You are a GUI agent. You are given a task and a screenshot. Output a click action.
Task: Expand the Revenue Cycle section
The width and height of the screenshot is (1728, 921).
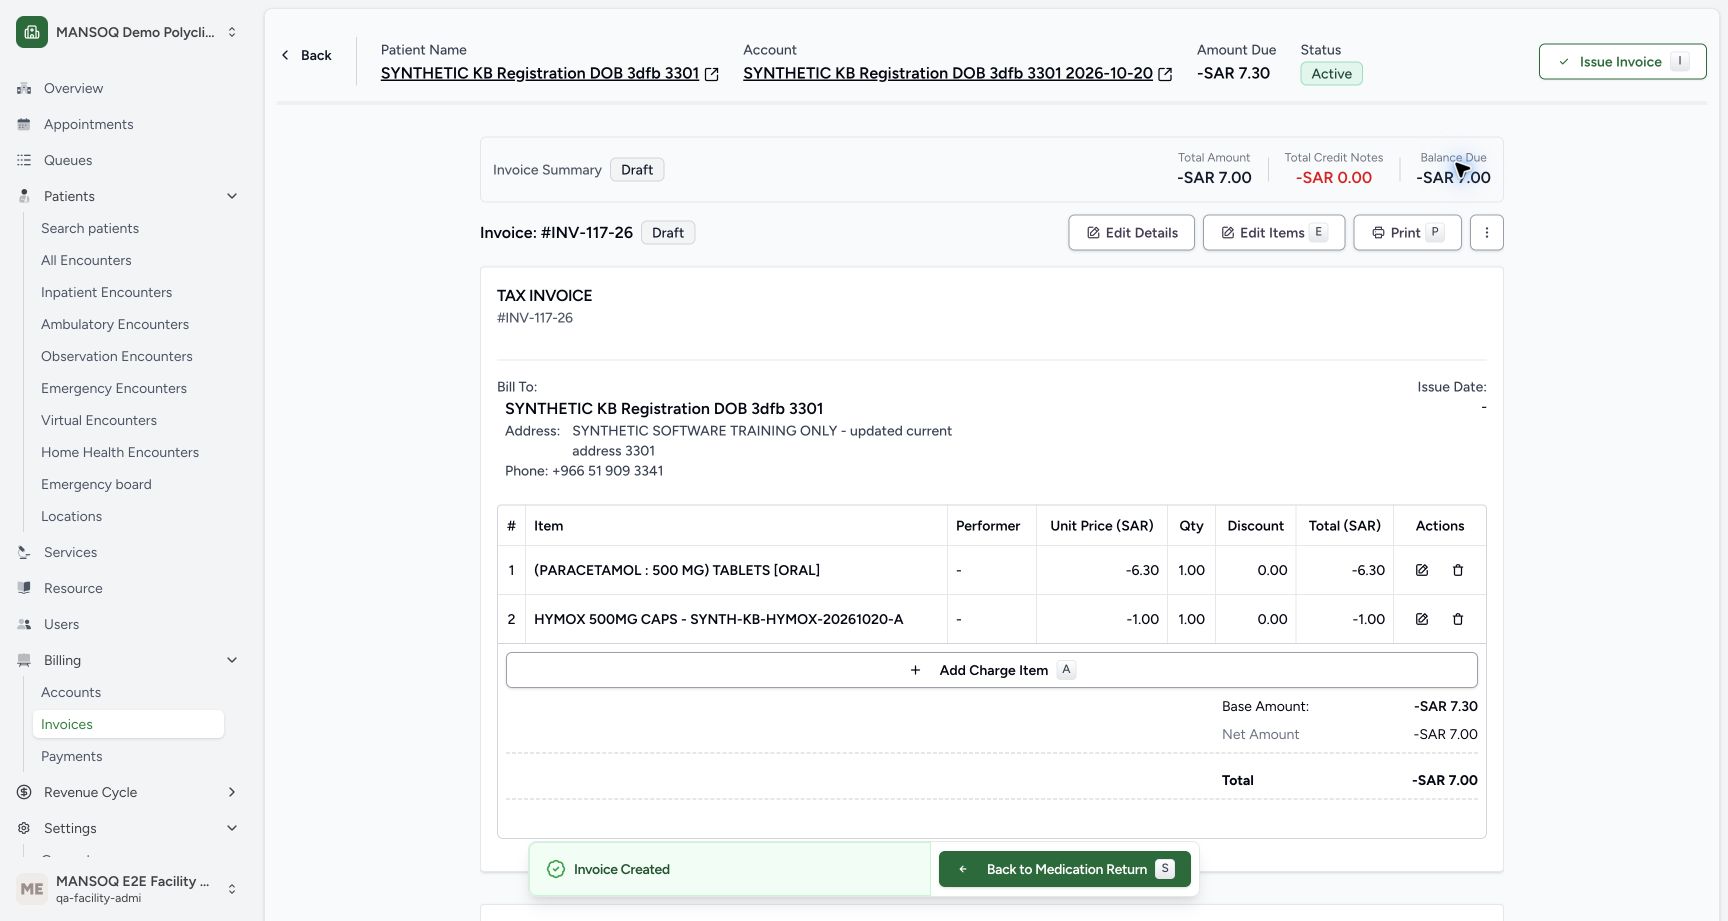click(x=232, y=792)
